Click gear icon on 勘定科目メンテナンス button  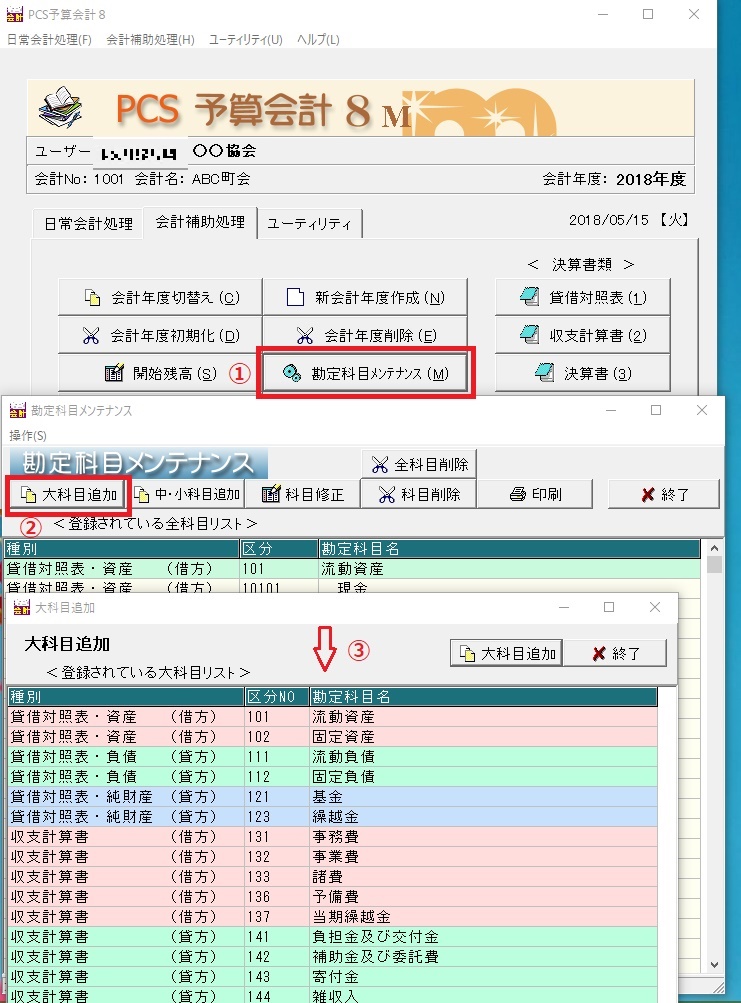coord(292,373)
